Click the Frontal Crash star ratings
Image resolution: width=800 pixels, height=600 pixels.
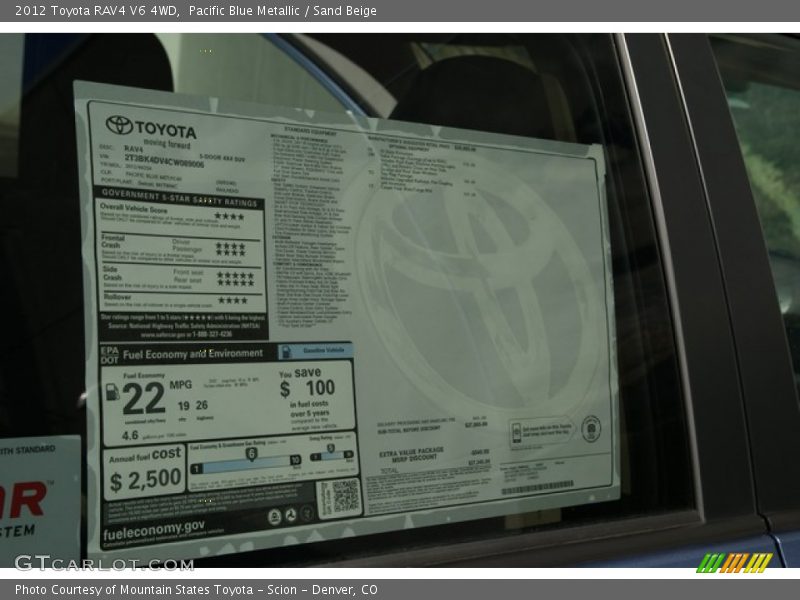coord(231,249)
